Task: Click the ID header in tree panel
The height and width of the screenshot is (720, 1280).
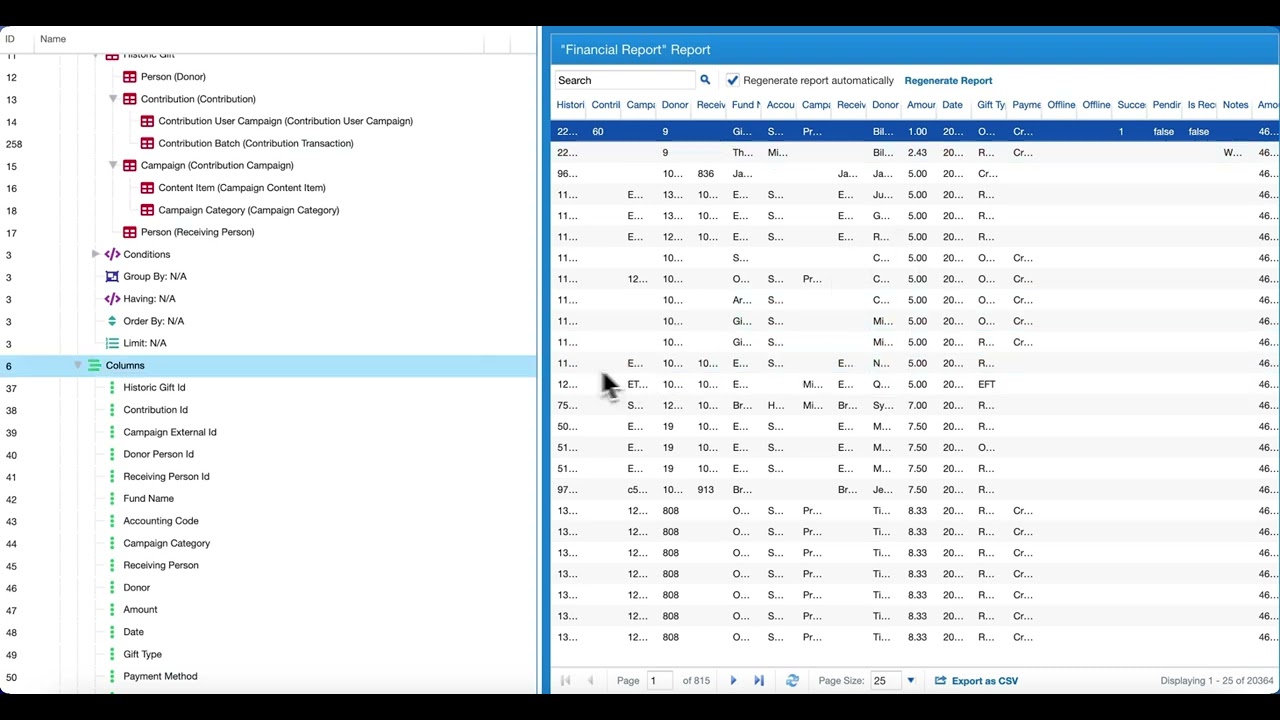Action: (x=10, y=39)
